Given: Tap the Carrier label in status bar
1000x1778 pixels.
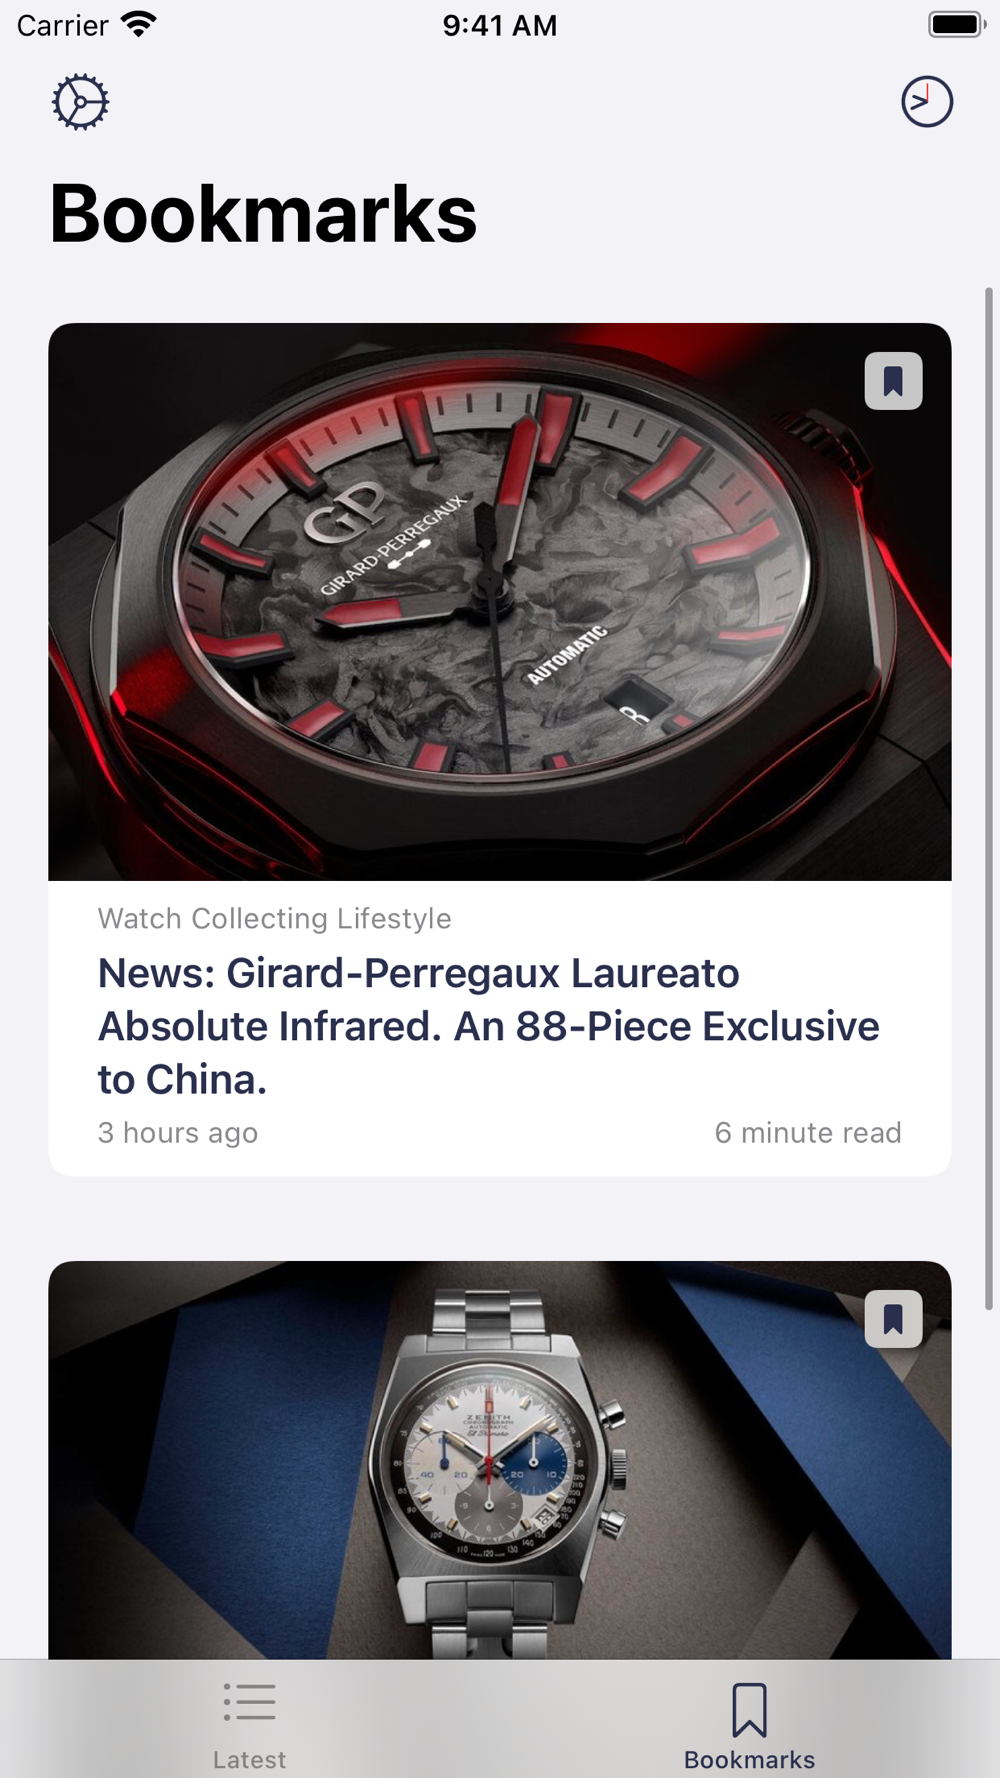Looking at the screenshot, I should pos(62,25).
